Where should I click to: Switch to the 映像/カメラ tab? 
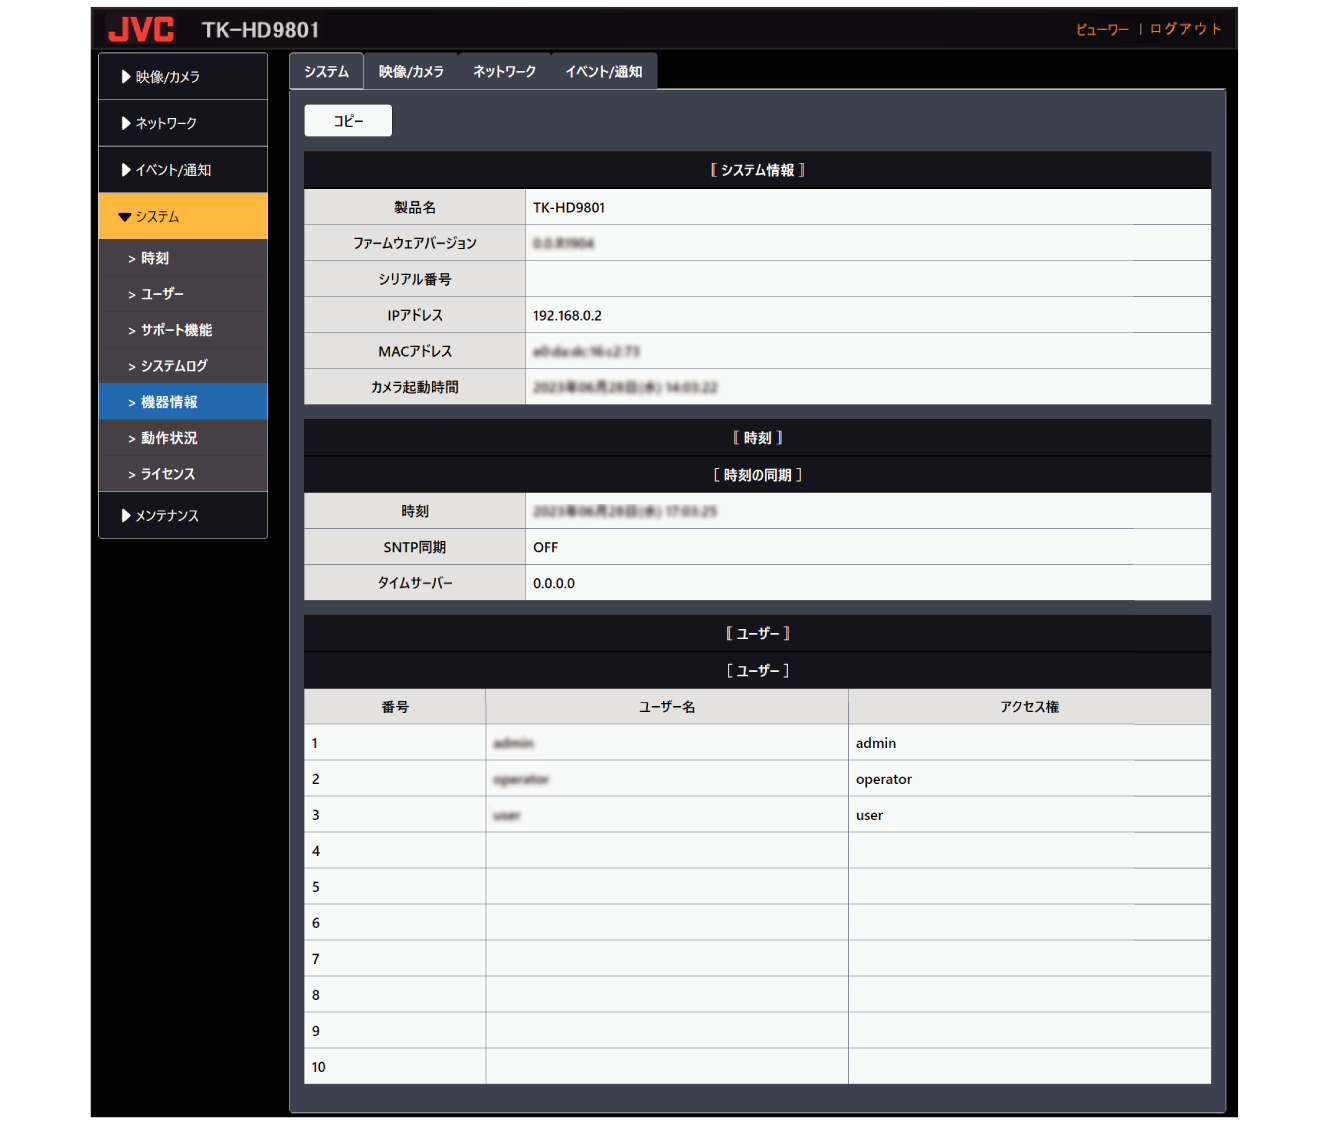pyautogui.click(x=411, y=71)
